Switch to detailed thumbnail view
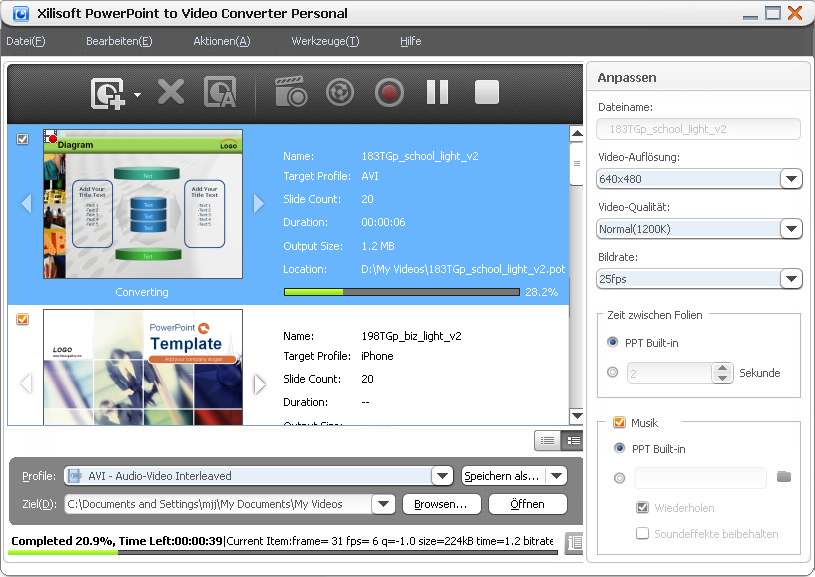The image size is (815, 577). pos(572,441)
